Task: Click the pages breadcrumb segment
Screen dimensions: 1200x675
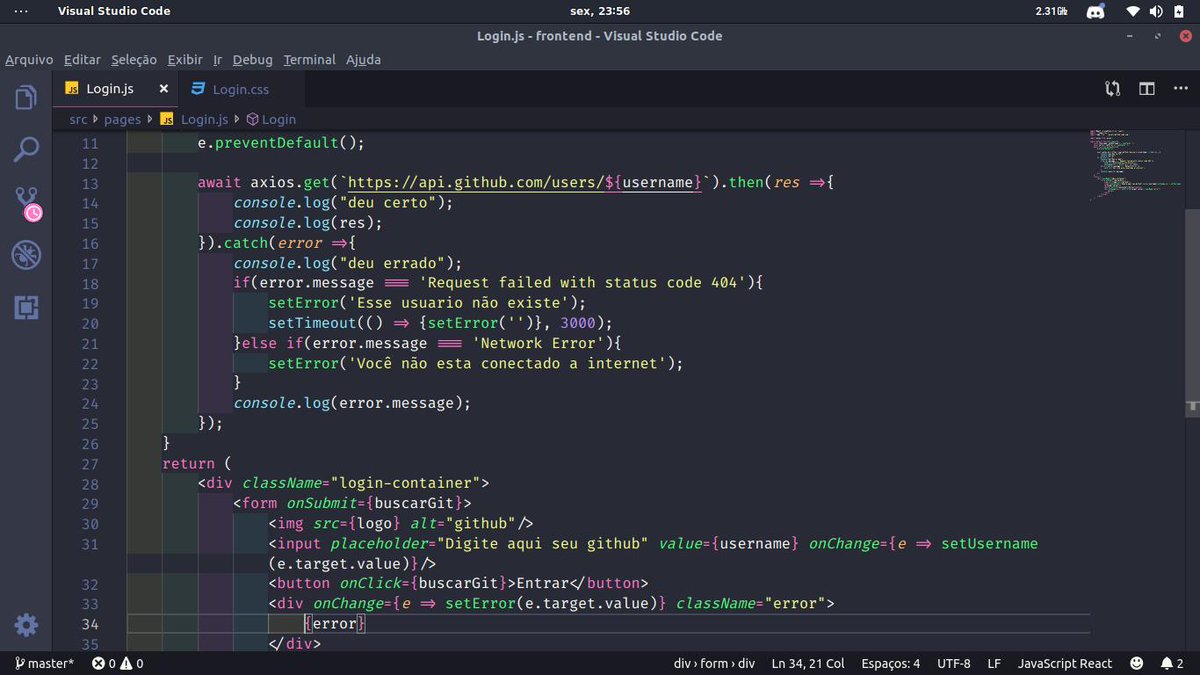Action: (122, 119)
